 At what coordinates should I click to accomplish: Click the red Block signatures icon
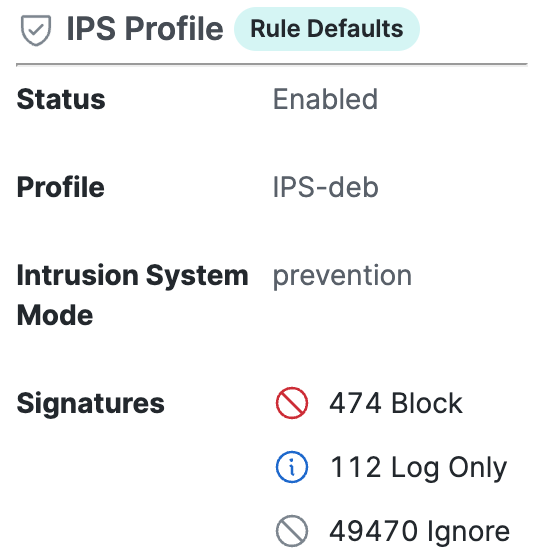tap(292, 402)
